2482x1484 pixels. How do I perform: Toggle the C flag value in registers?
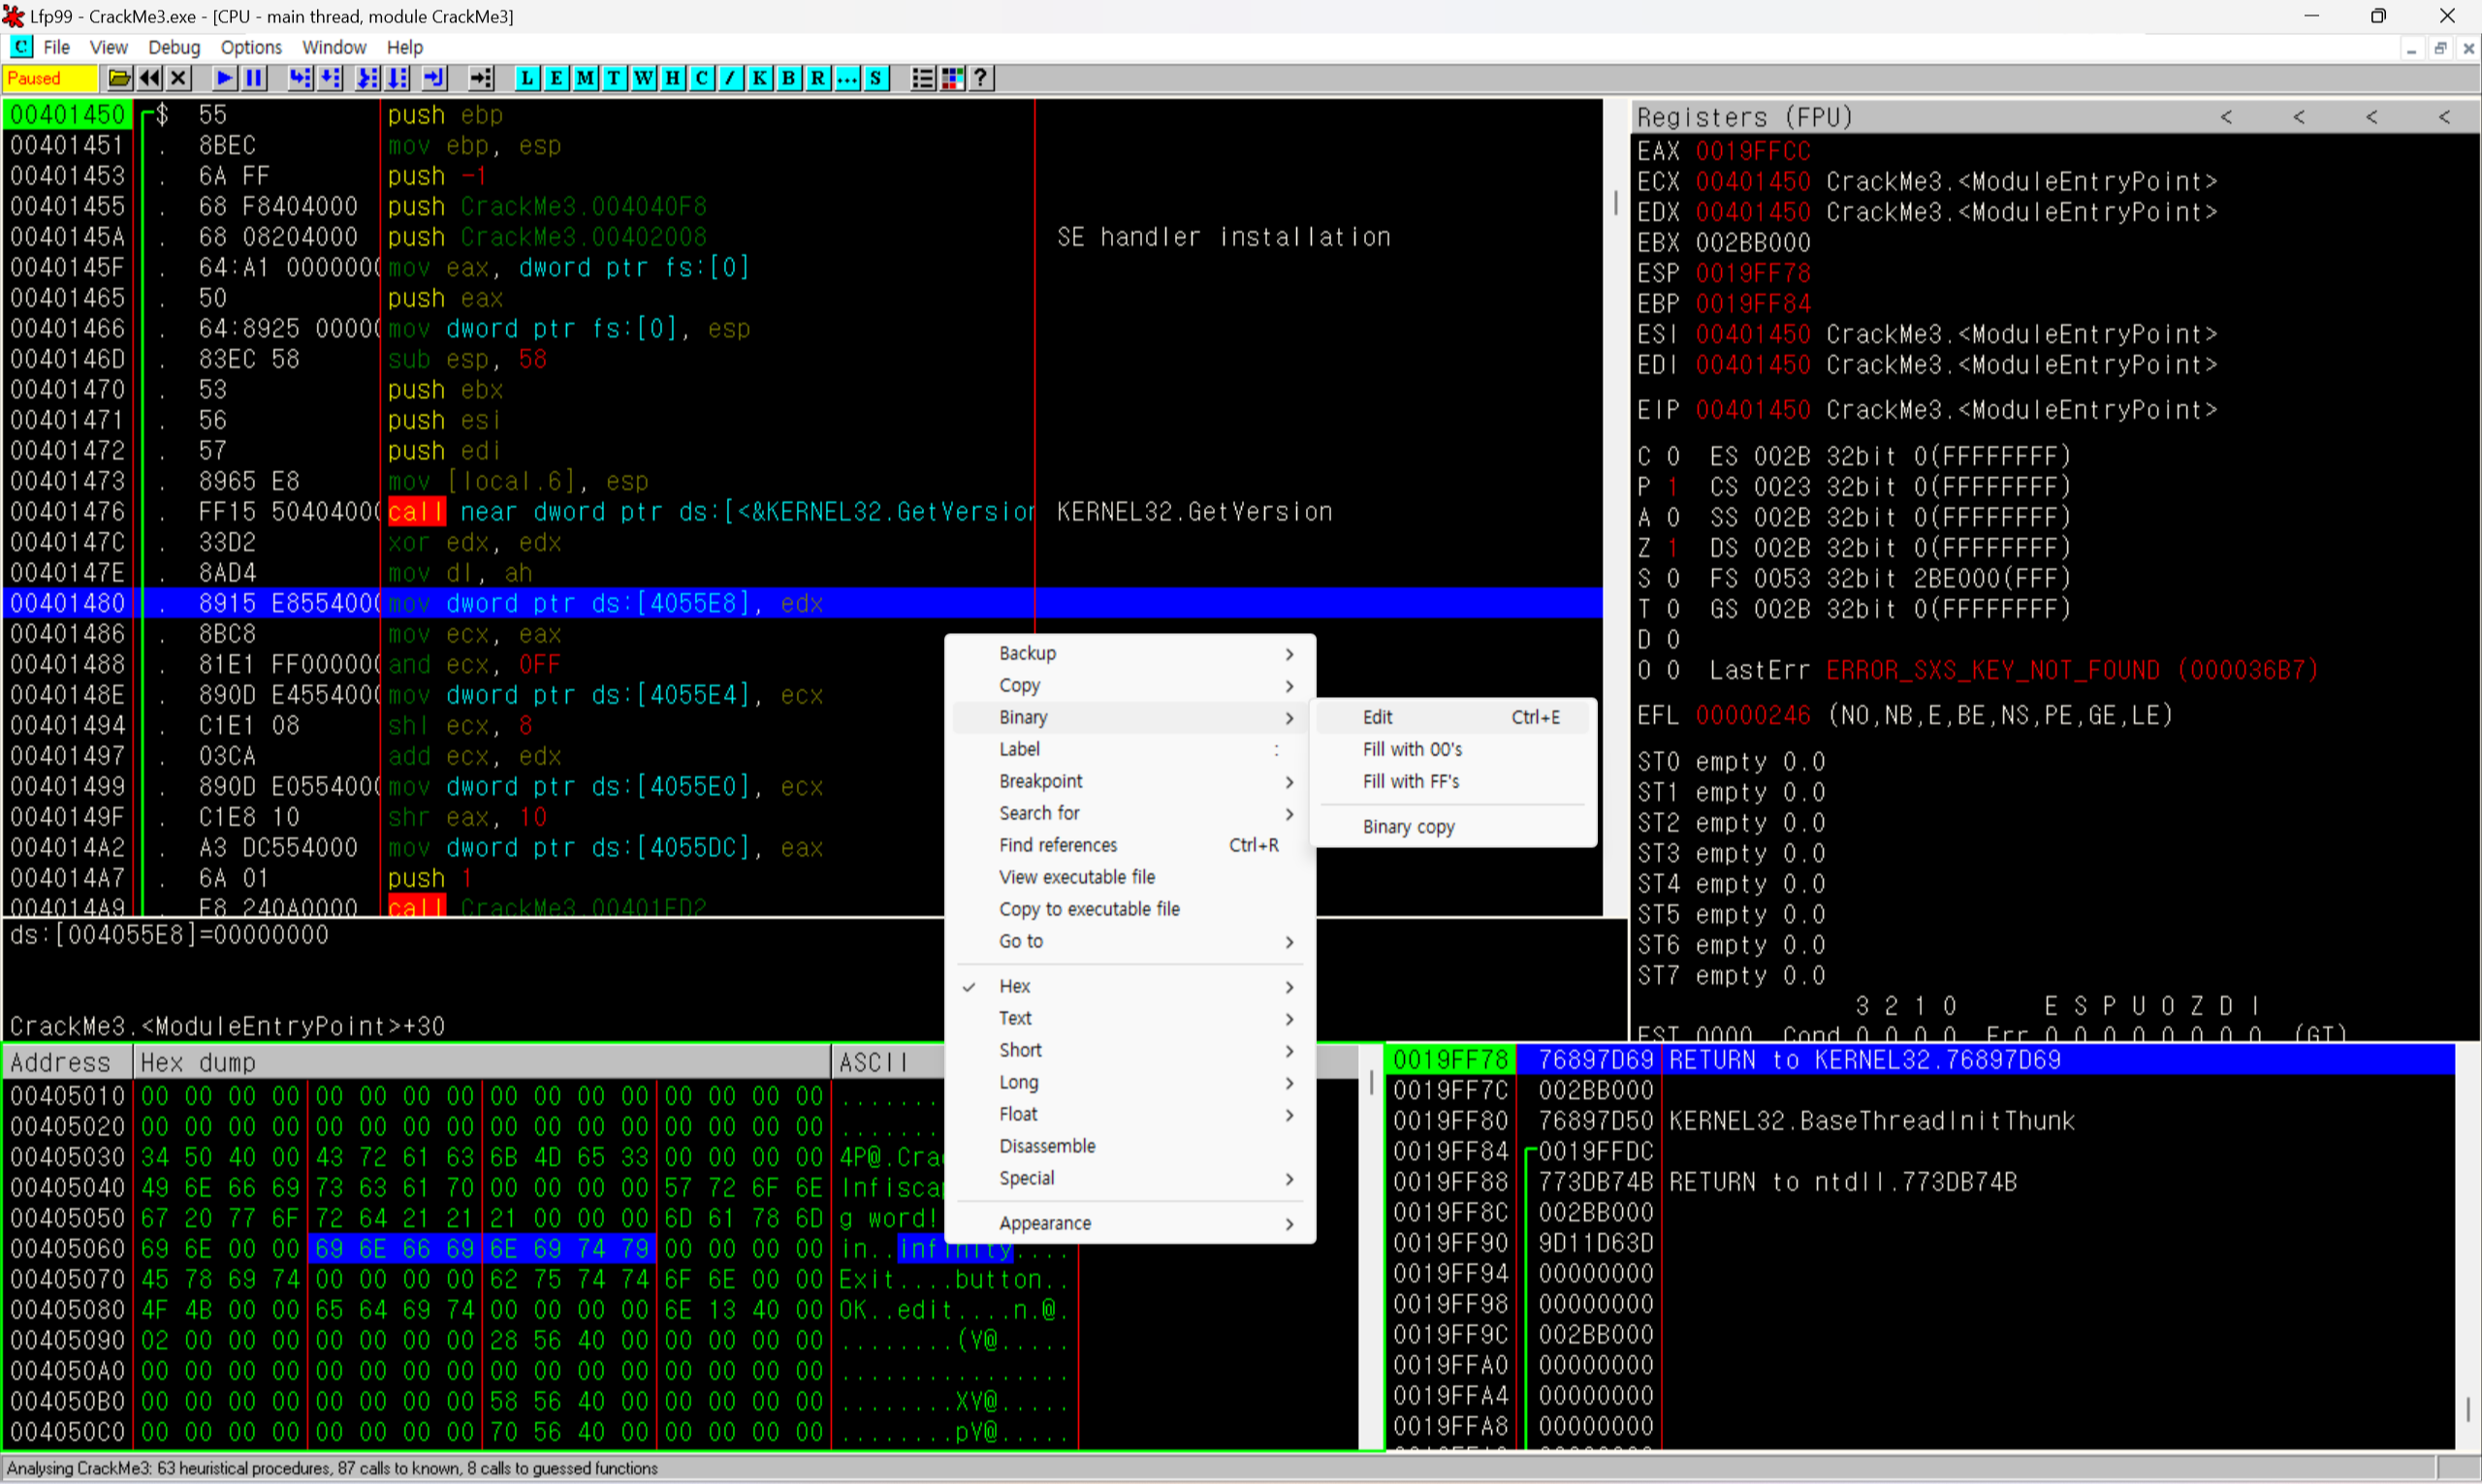pyautogui.click(x=1672, y=457)
